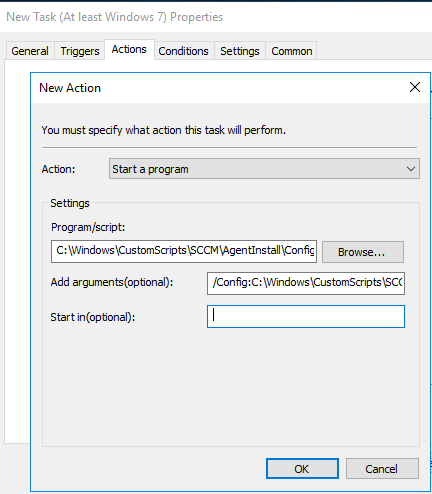Confirm the action with OK
This screenshot has height=494, width=432.
pyautogui.click(x=302, y=469)
